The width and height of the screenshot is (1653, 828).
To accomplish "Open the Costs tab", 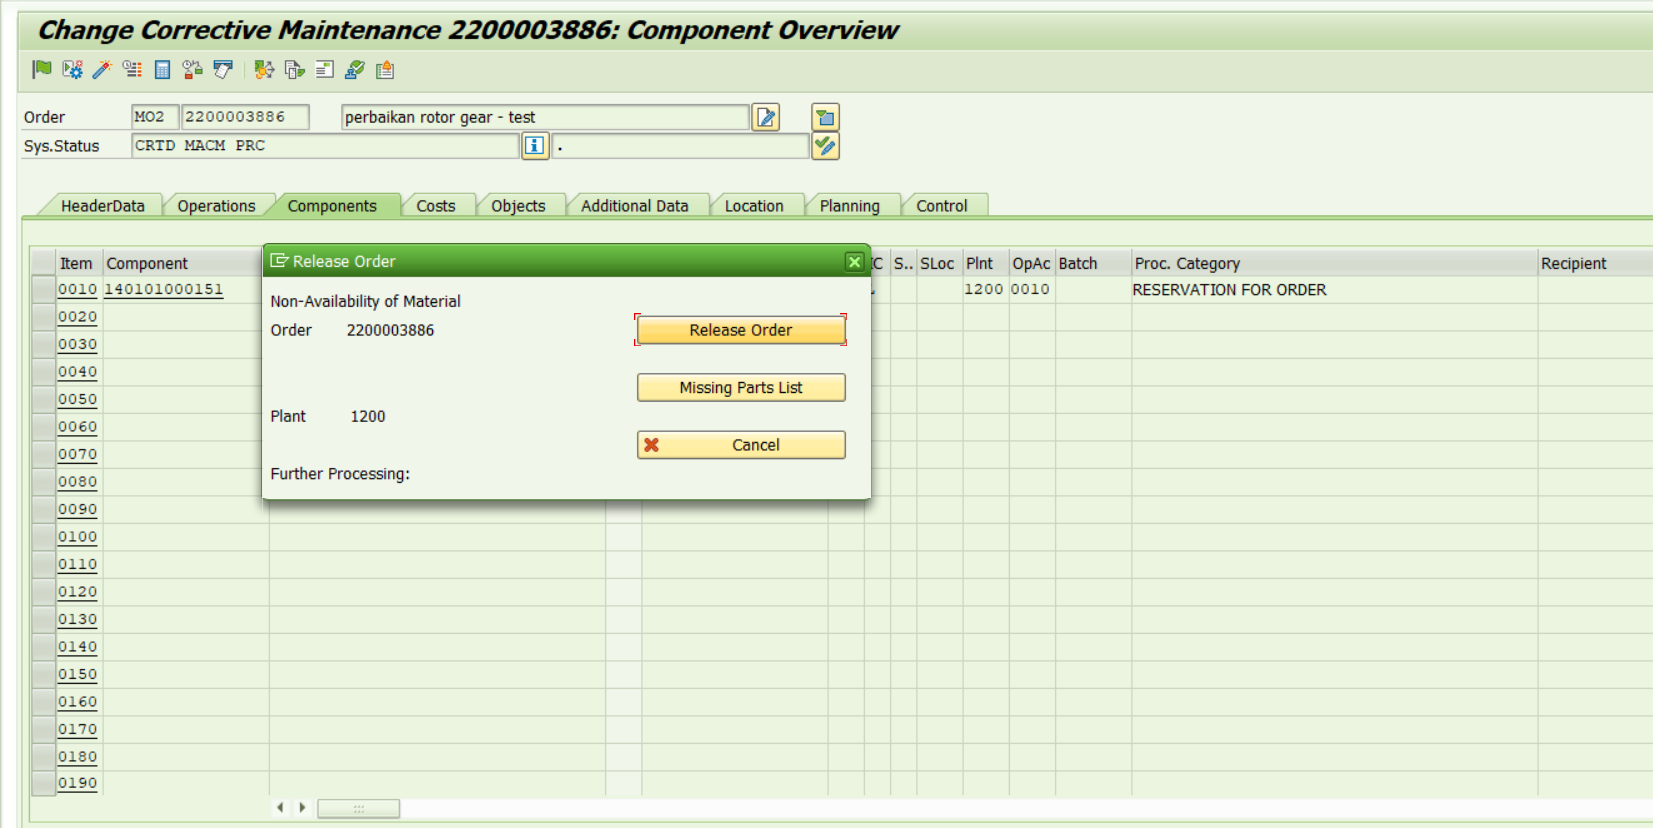I will click(435, 206).
